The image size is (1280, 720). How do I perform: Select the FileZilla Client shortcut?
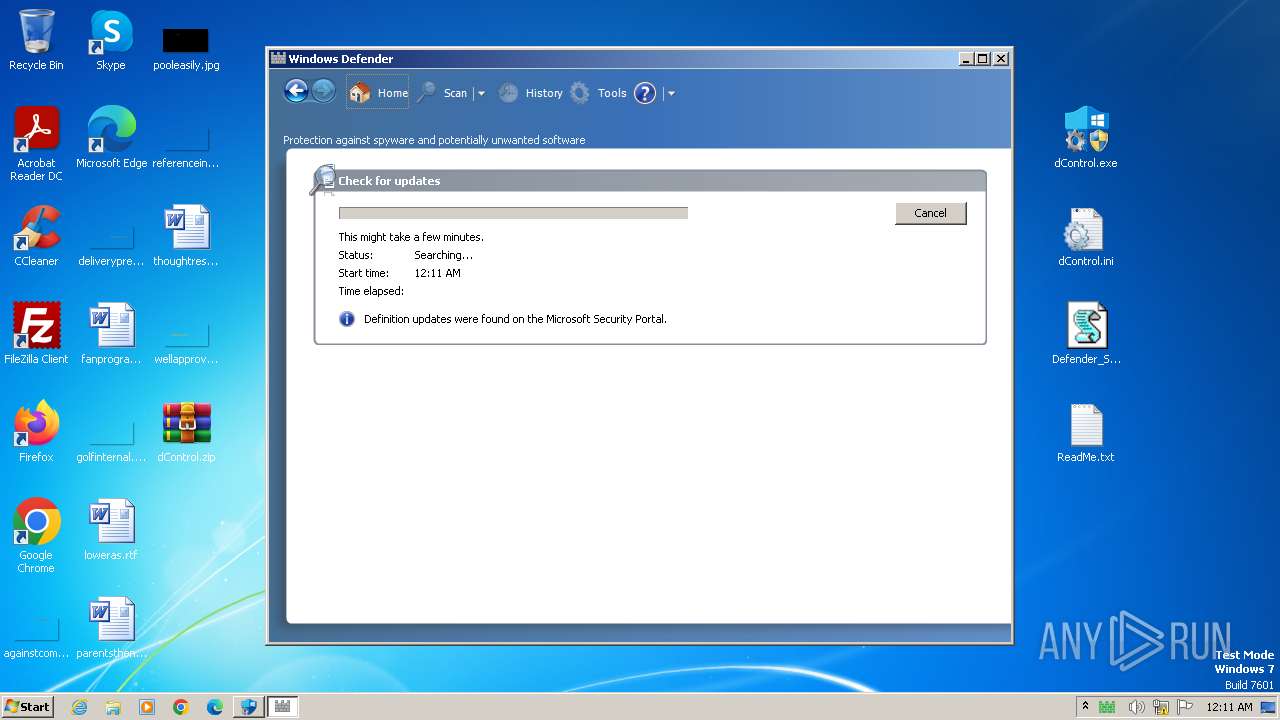click(x=36, y=334)
